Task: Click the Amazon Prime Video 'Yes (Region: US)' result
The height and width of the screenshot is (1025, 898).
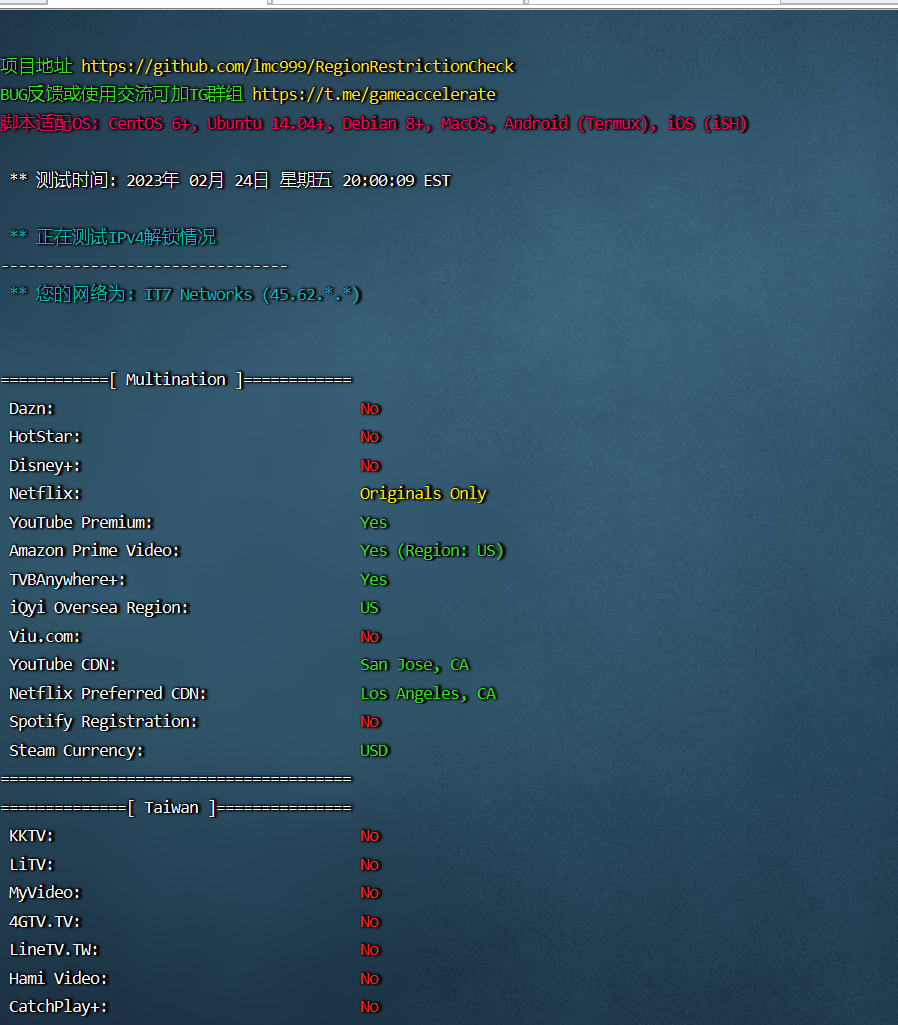Action: click(432, 550)
